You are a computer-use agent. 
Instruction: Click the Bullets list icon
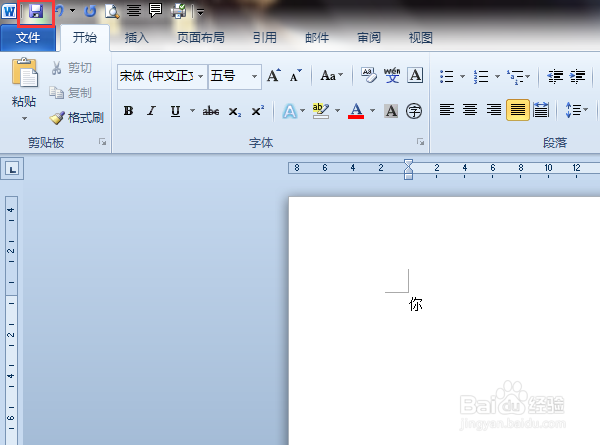[447, 77]
